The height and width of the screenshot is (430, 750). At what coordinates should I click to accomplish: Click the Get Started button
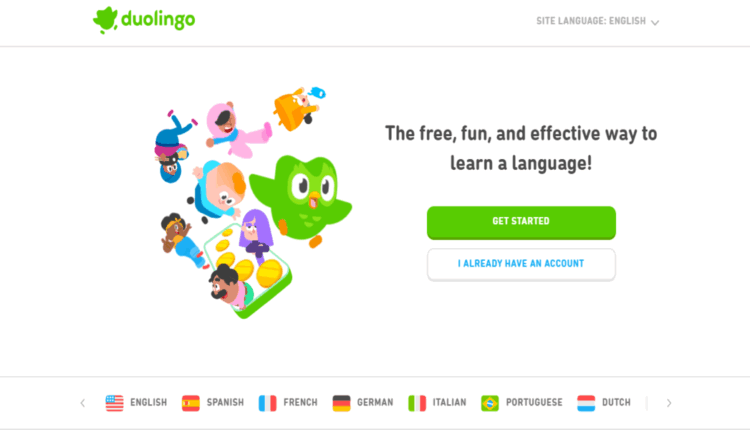click(521, 222)
